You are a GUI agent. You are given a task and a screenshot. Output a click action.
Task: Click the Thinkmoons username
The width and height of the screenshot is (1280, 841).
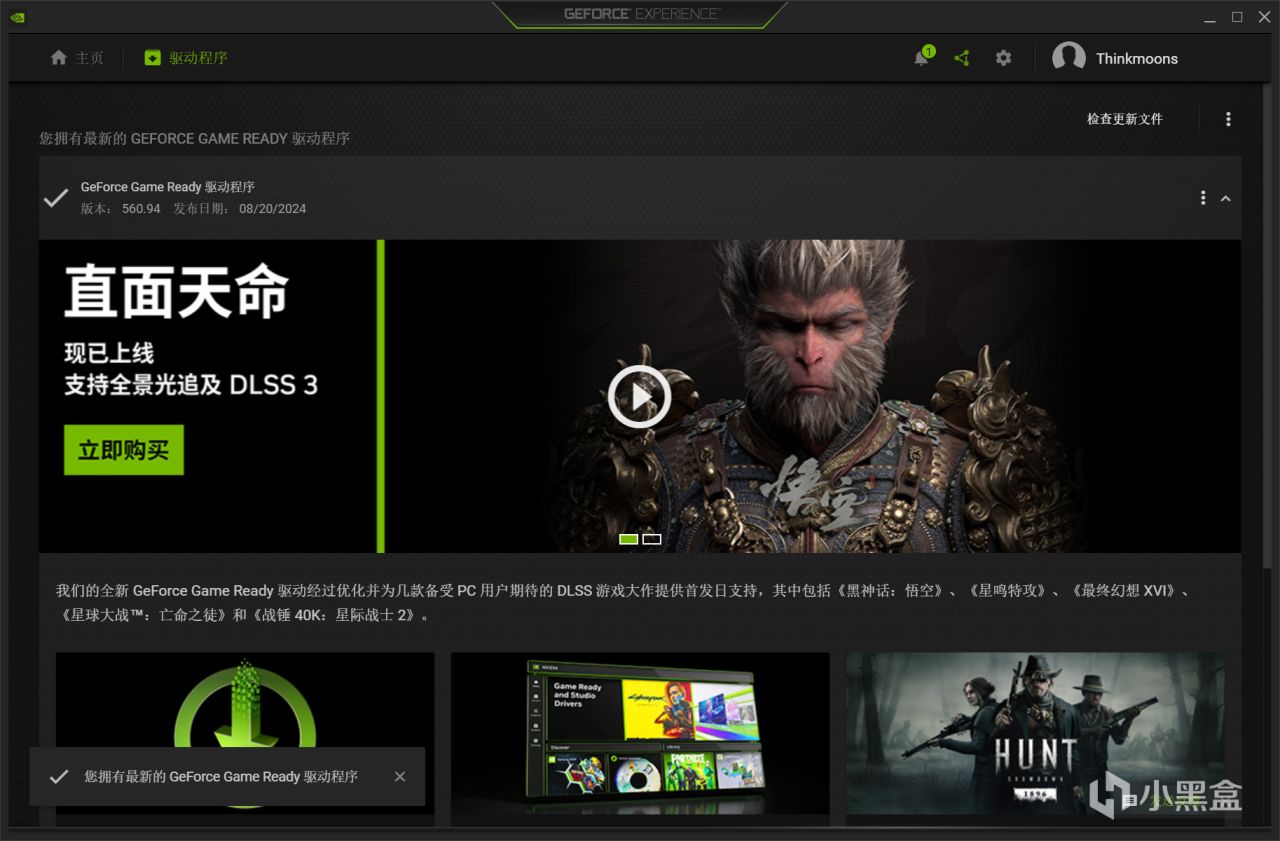(x=1137, y=59)
